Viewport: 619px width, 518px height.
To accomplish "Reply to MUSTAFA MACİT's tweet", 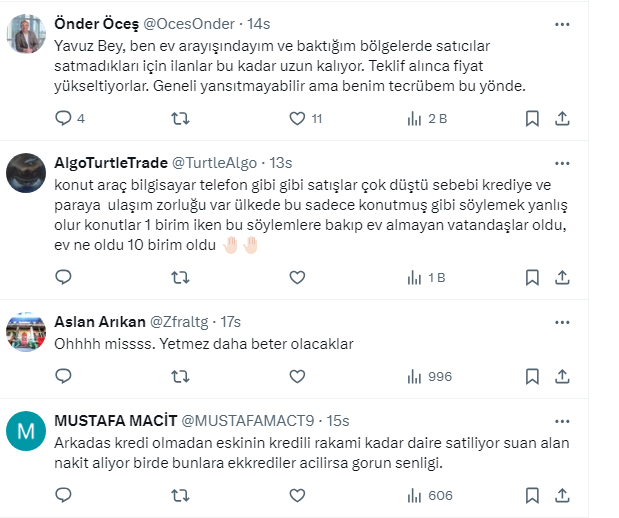I will [x=64, y=496].
